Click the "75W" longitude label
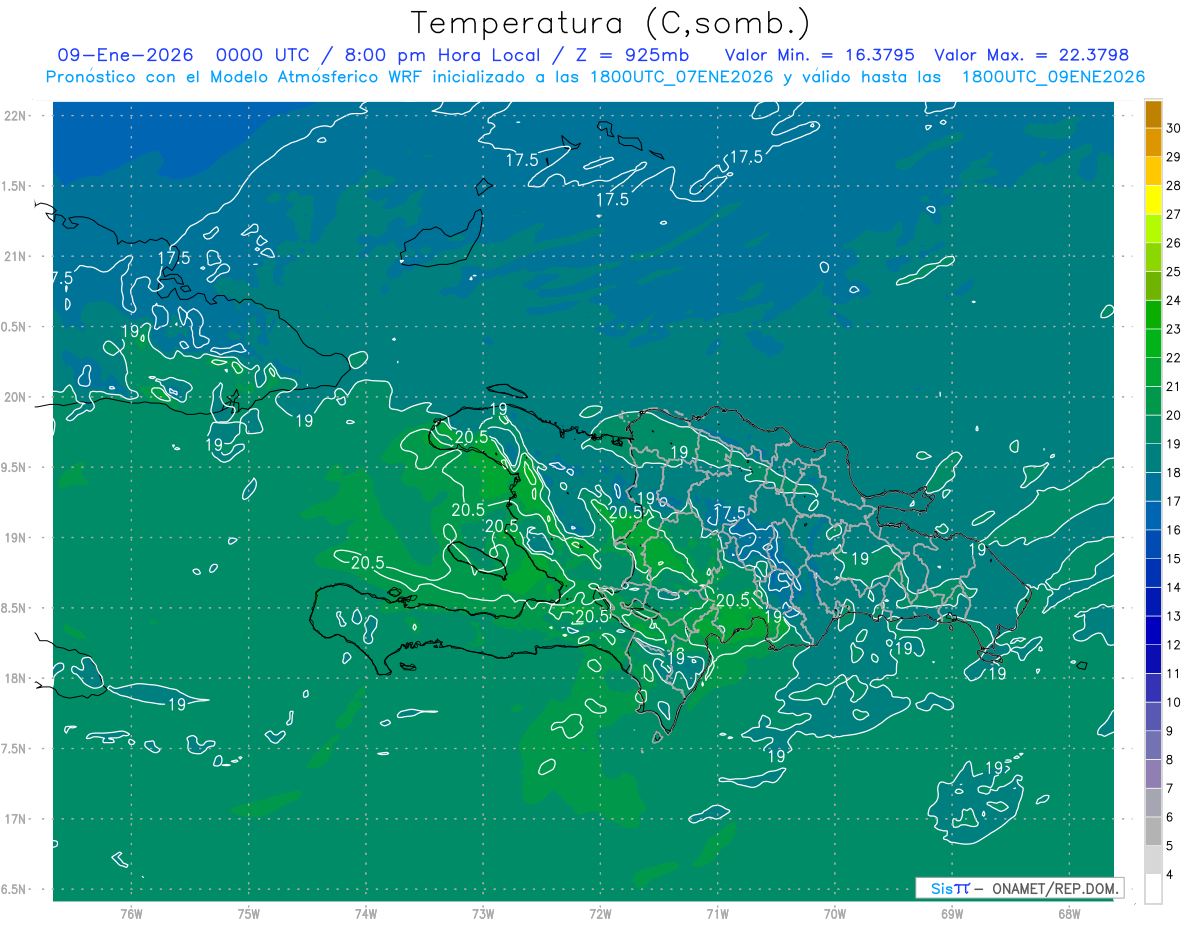 click(249, 913)
